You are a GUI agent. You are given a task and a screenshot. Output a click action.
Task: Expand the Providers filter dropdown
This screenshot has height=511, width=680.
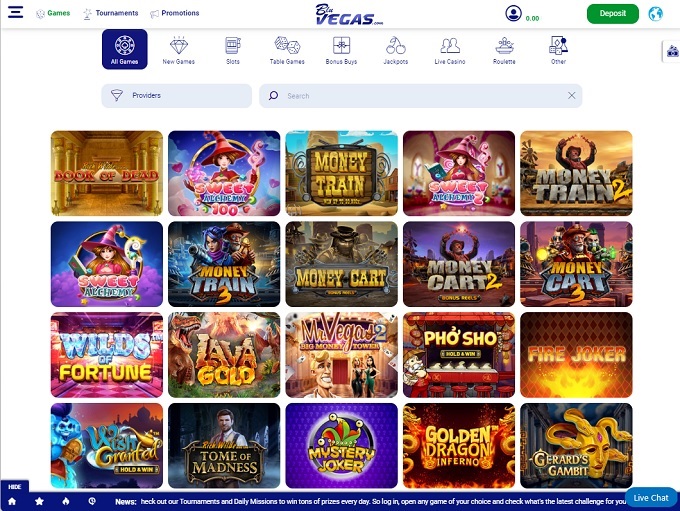pyautogui.click(x=177, y=95)
